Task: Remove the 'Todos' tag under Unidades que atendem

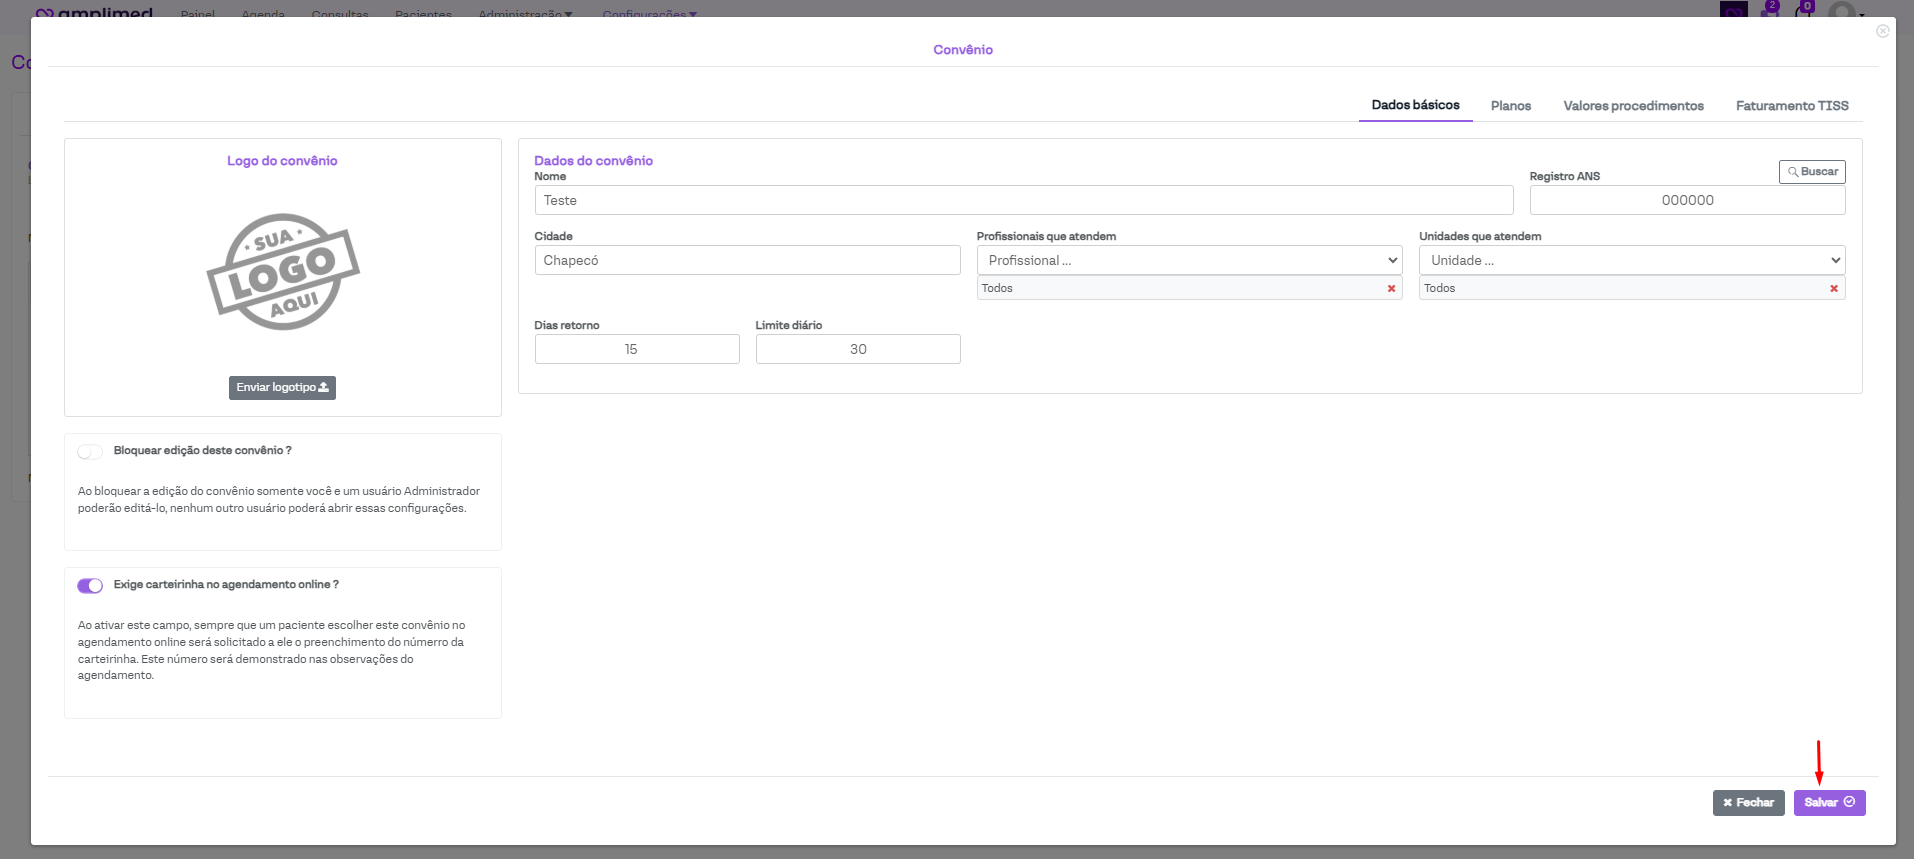Action: [x=1833, y=289]
